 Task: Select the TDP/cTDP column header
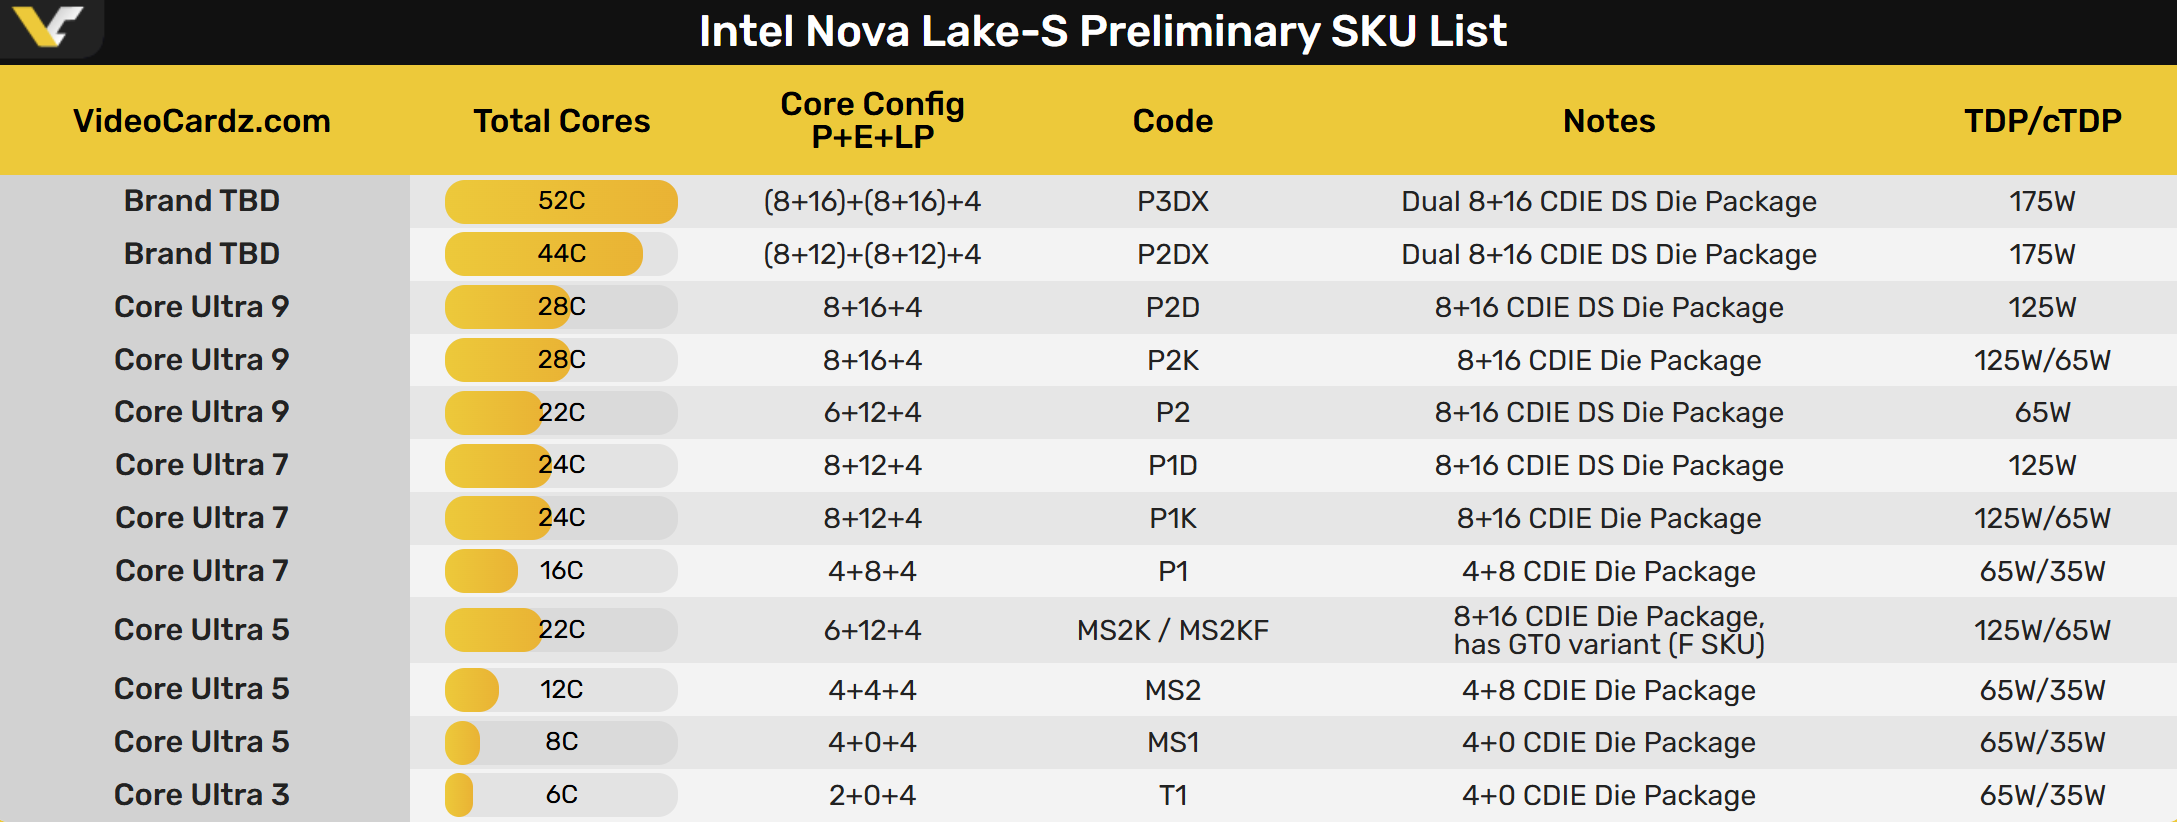click(2042, 121)
